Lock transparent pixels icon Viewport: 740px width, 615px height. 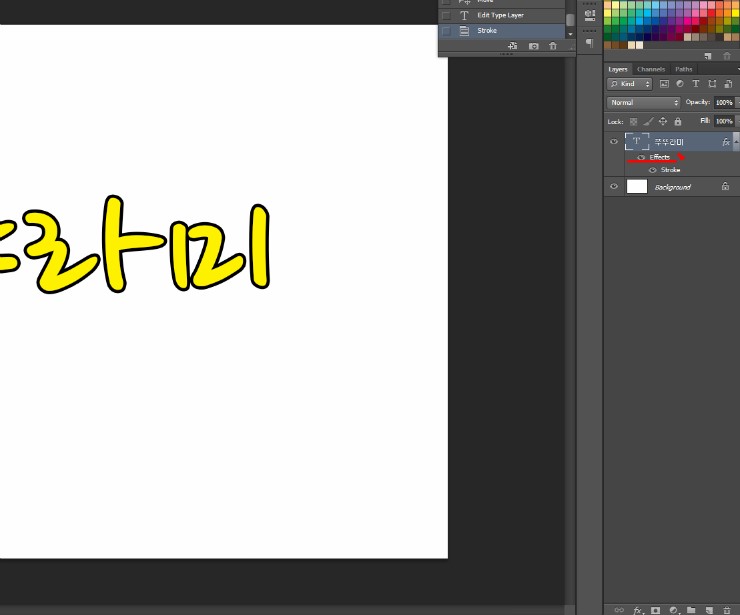(x=633, y=122)
